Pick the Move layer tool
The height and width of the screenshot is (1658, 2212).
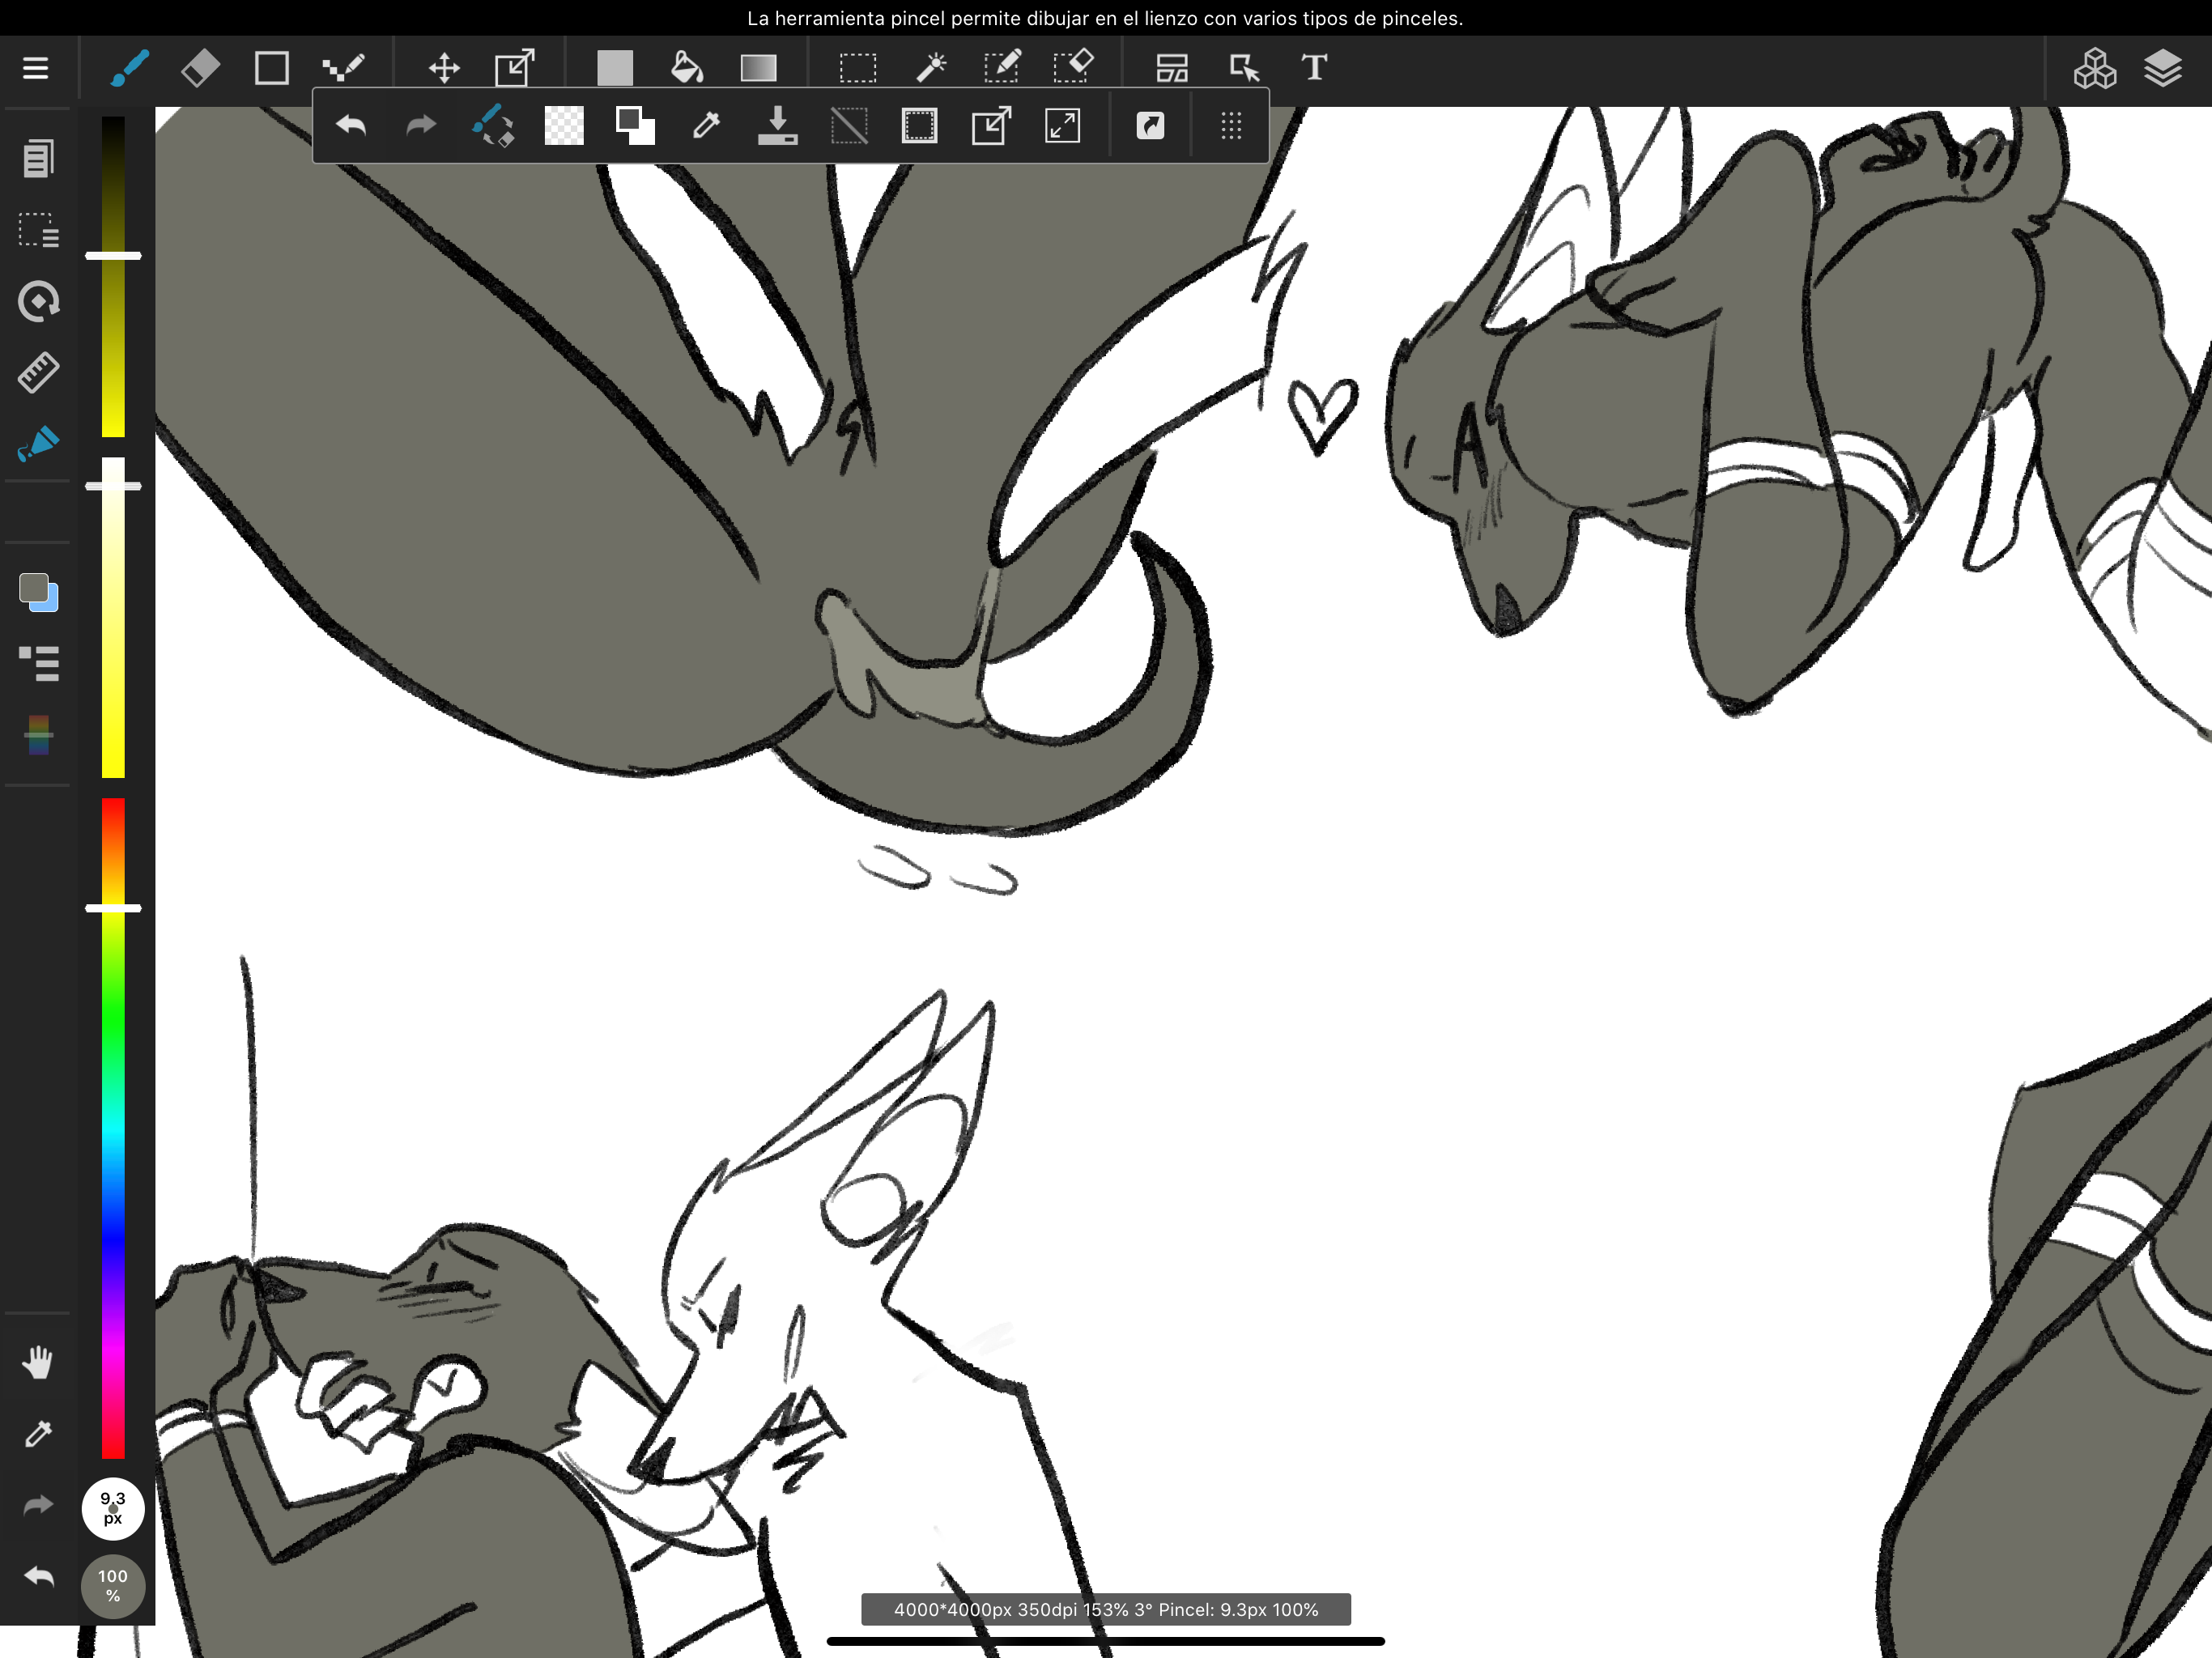pyautogui.click(x=444, y=68)
